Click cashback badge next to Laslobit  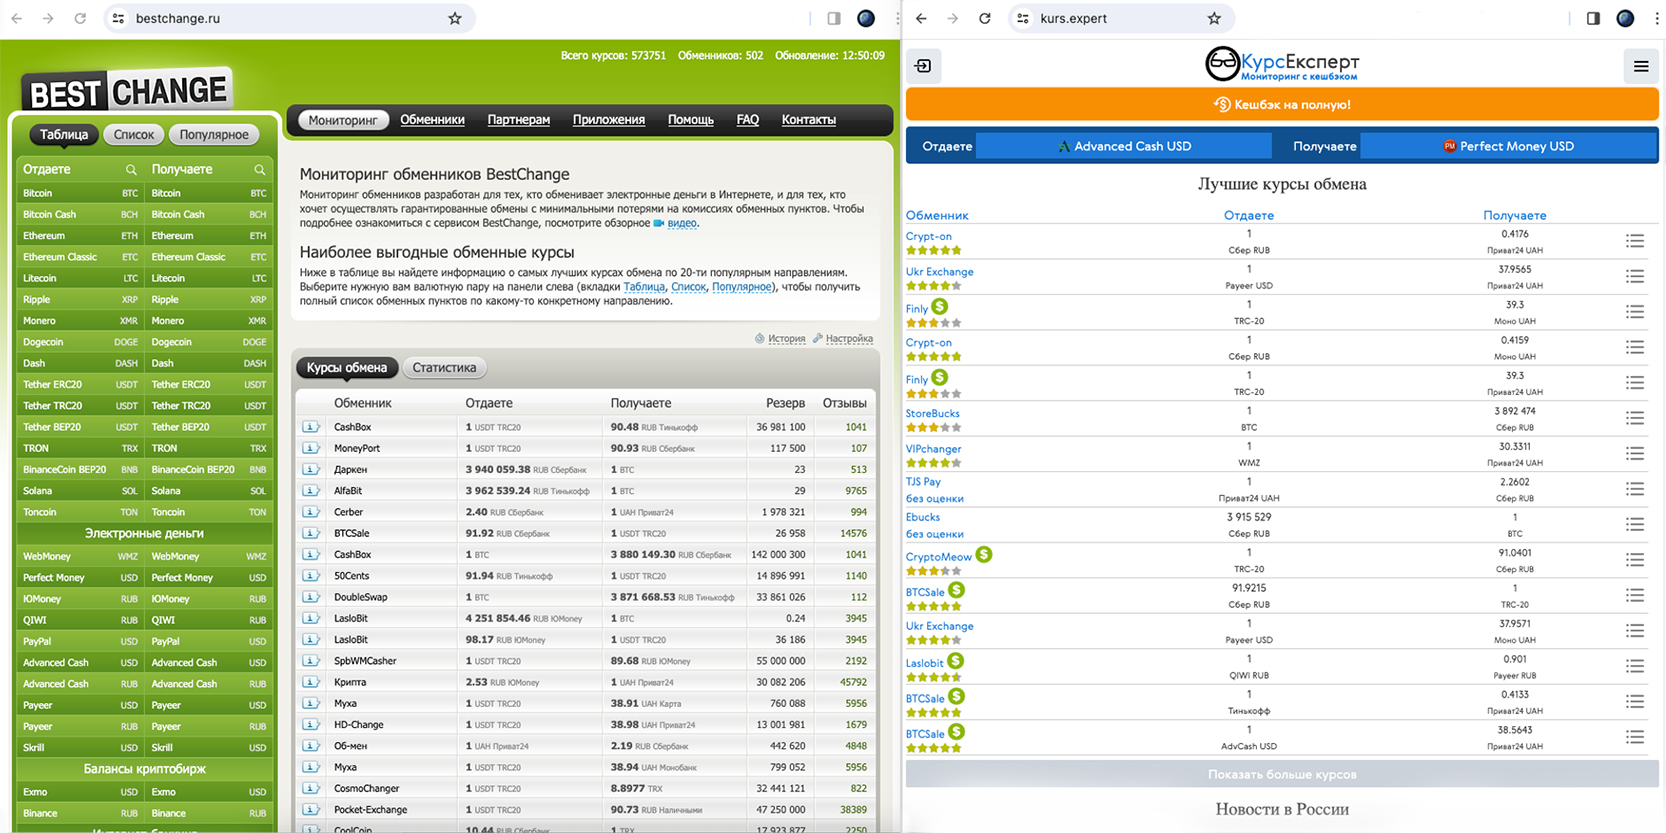[x=956, y=661]
